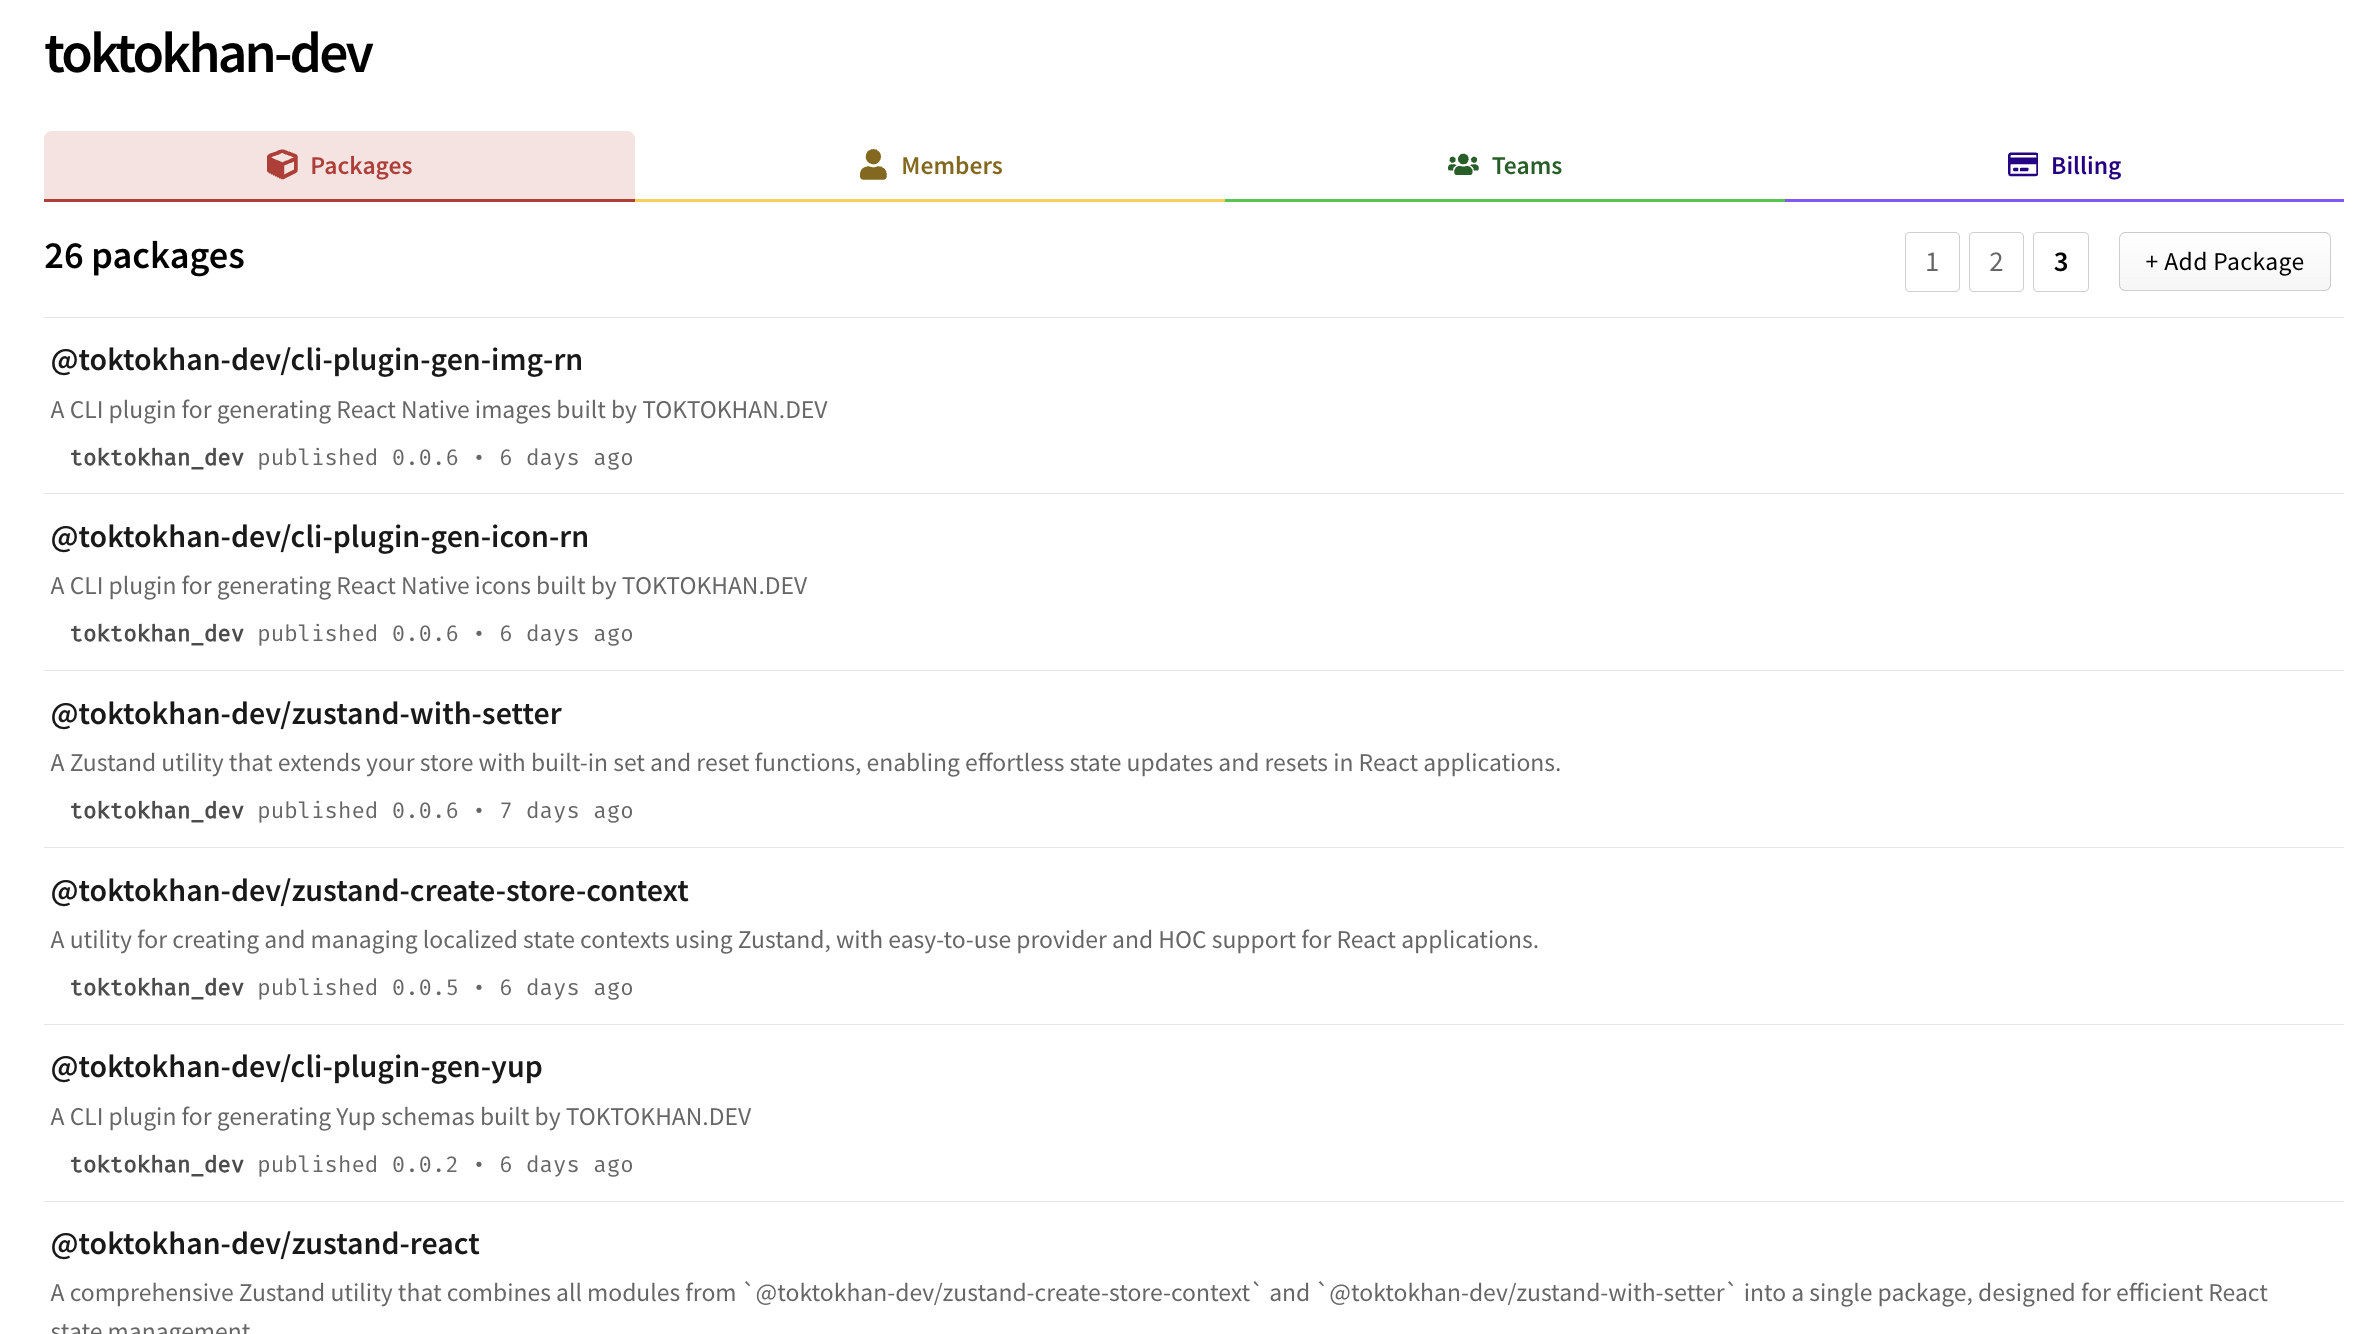Open the zustand-with-setter package link
Viewport: 2362px width, 1334px height.
(x=306, y=714)
